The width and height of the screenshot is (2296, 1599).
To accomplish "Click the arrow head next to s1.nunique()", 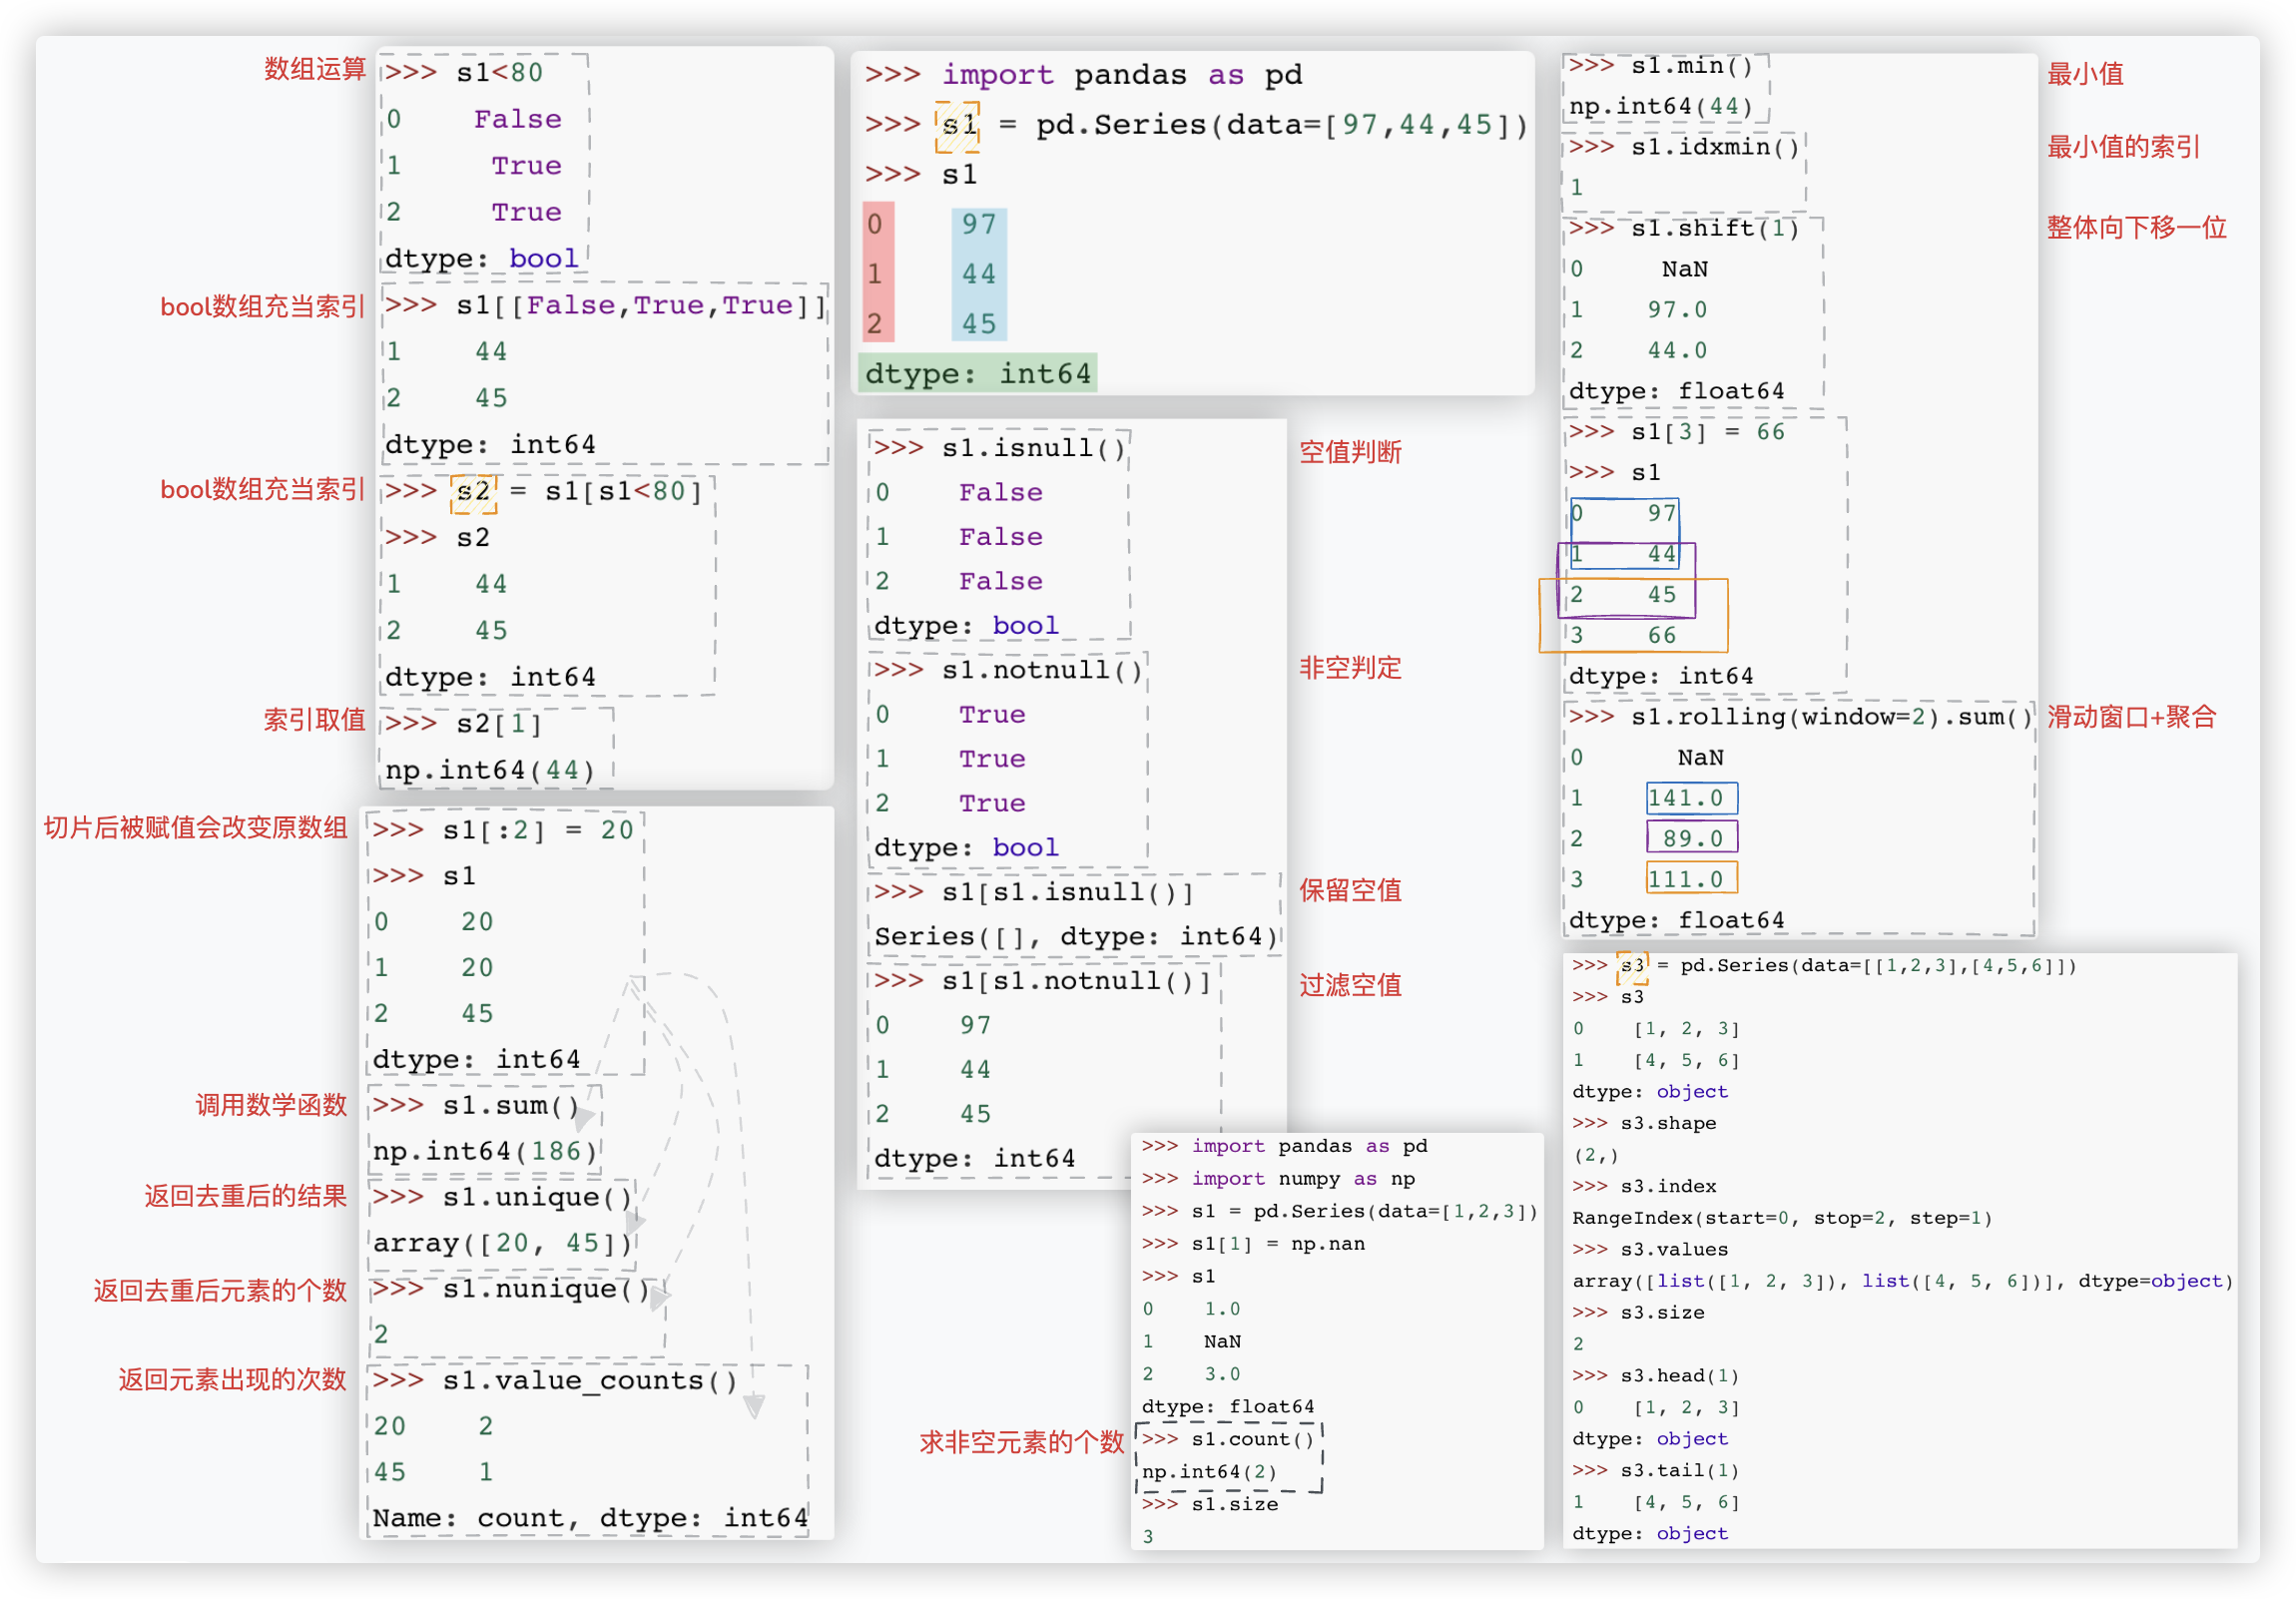I will (x=659, y=1297).
